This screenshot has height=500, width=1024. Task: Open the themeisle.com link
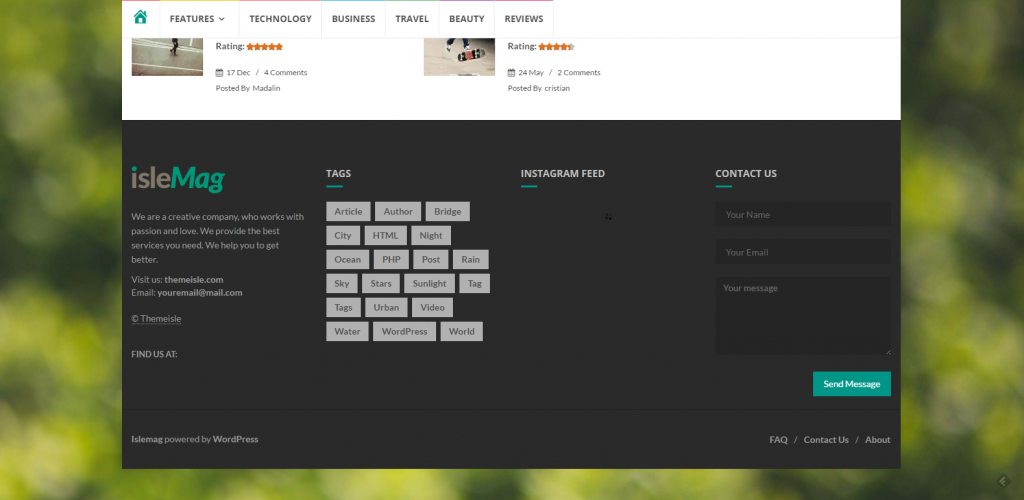[194, 279]
